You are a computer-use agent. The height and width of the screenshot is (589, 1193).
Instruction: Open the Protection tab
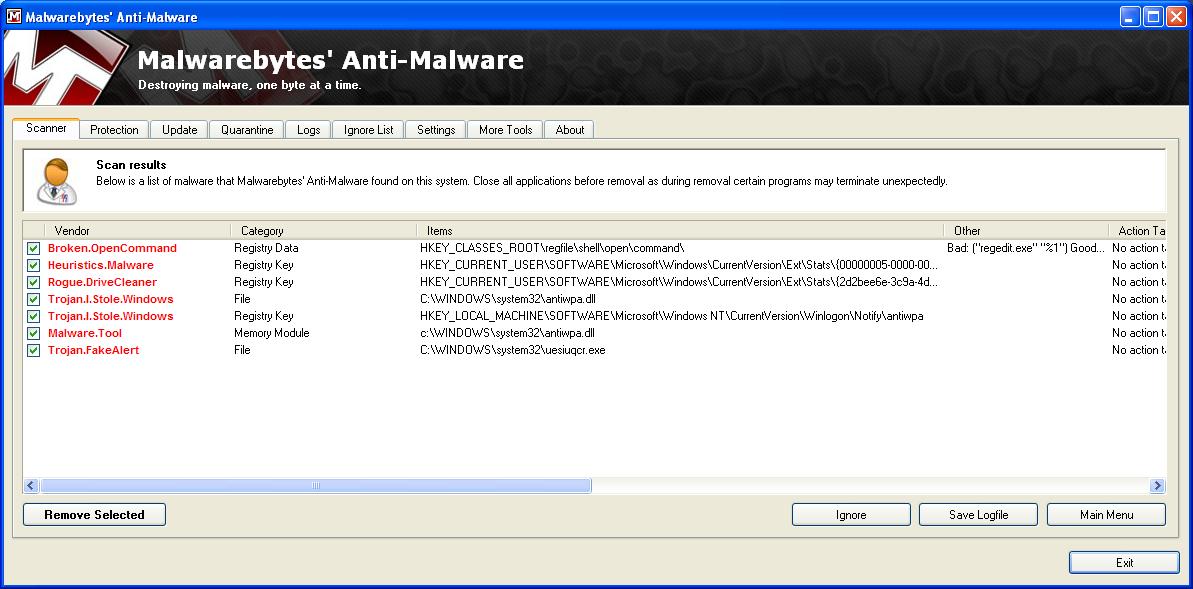114,130
